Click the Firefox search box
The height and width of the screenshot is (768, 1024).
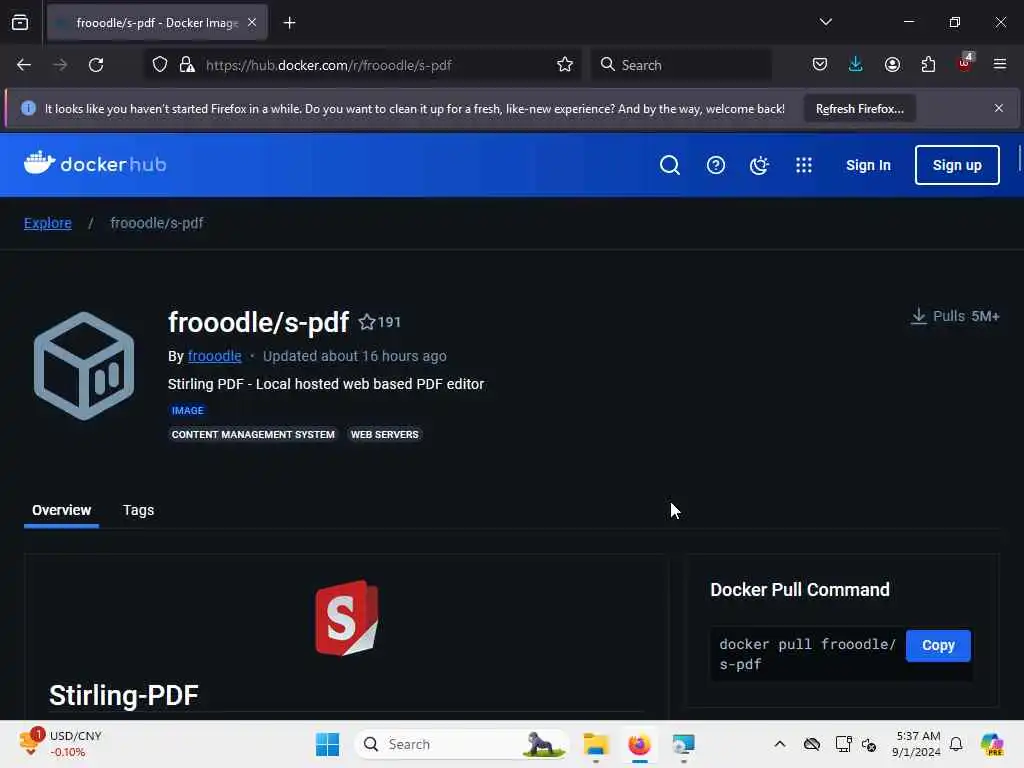tap(681, 65)
